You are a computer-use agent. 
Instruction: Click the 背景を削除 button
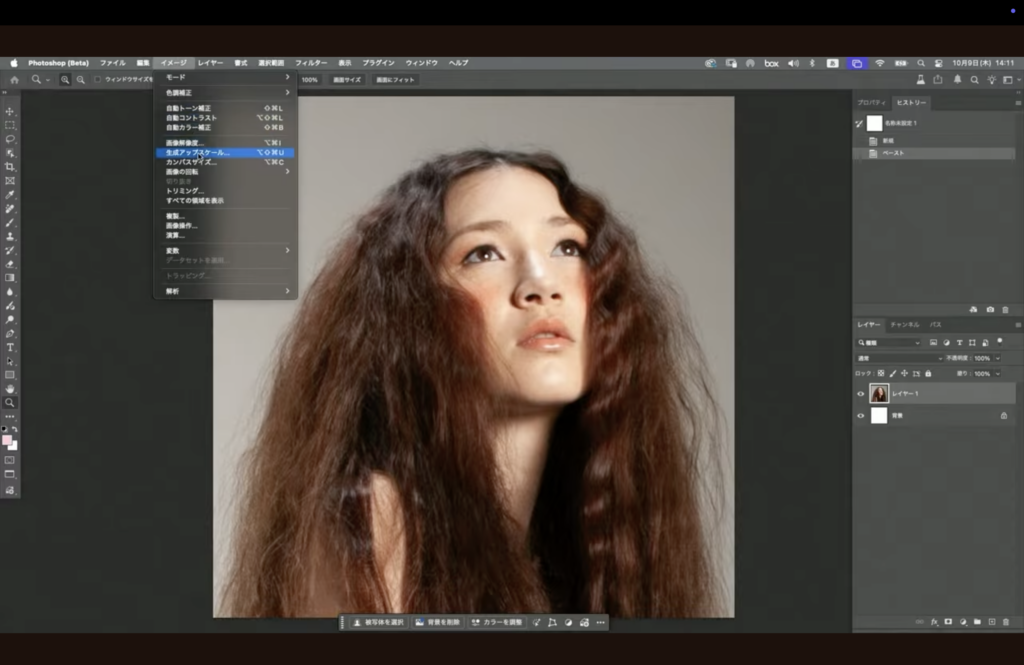click(437, 622)
